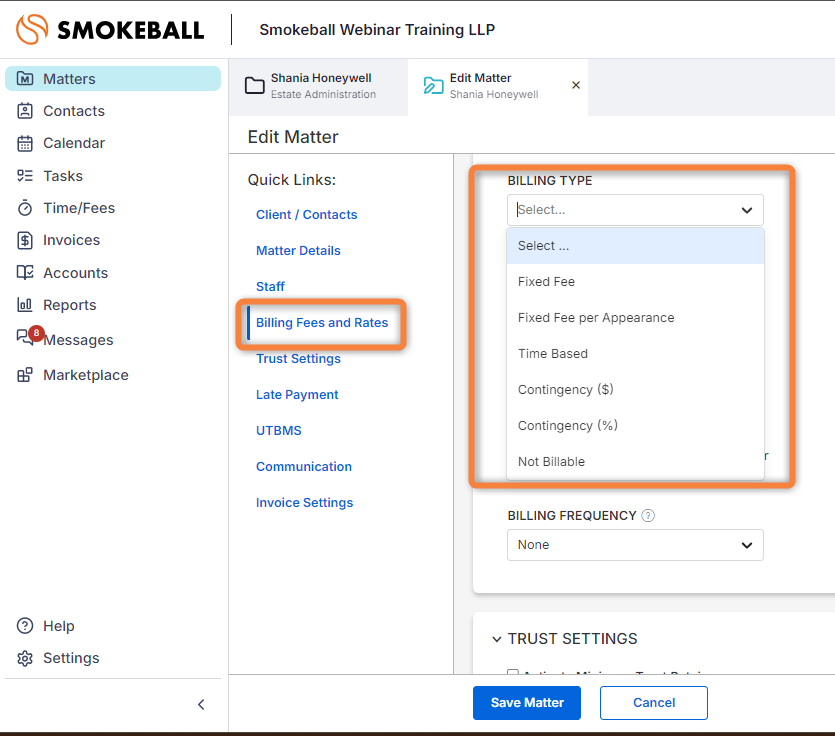Go to Marketplace in the sidebar

(86, 375)
